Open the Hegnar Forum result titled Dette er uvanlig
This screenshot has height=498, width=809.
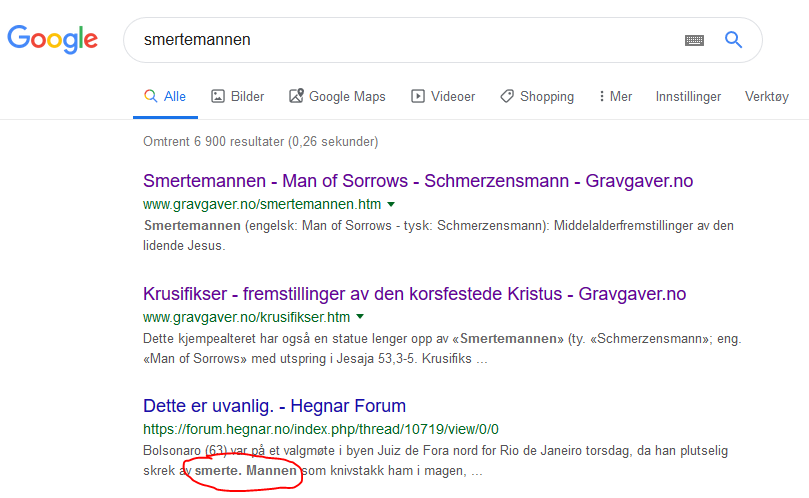click(274, 406)
